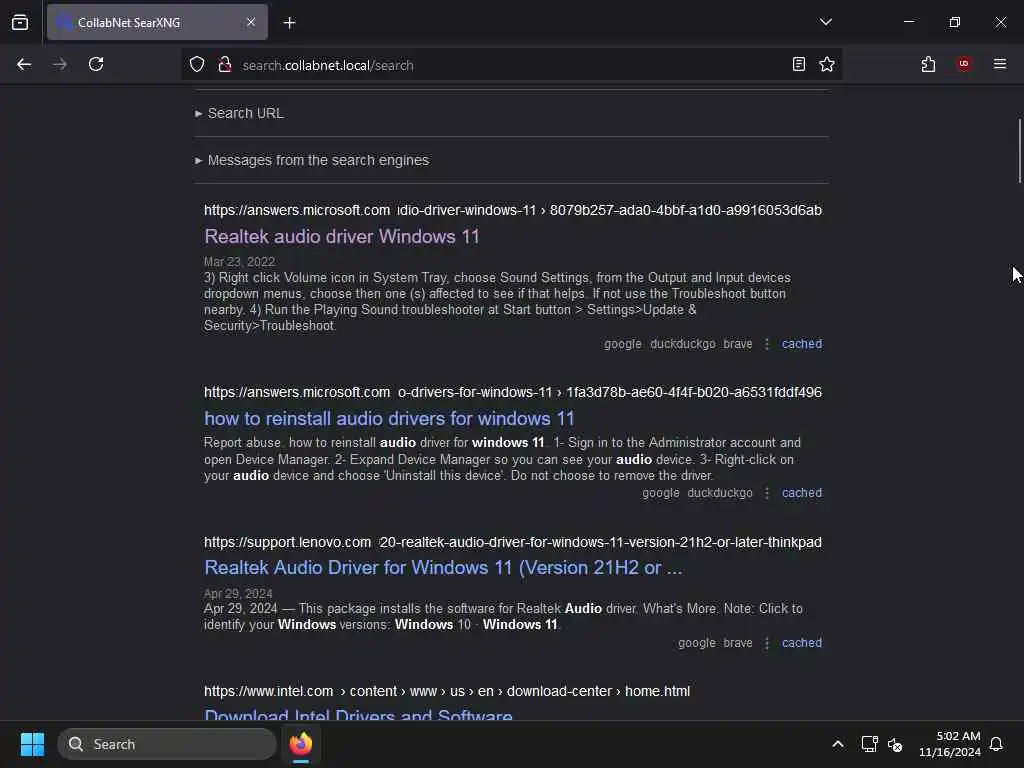Click the answers.microsoft.com URL of first result
Viewport: 1024px width, 768px height.
(x=513, y=210)
